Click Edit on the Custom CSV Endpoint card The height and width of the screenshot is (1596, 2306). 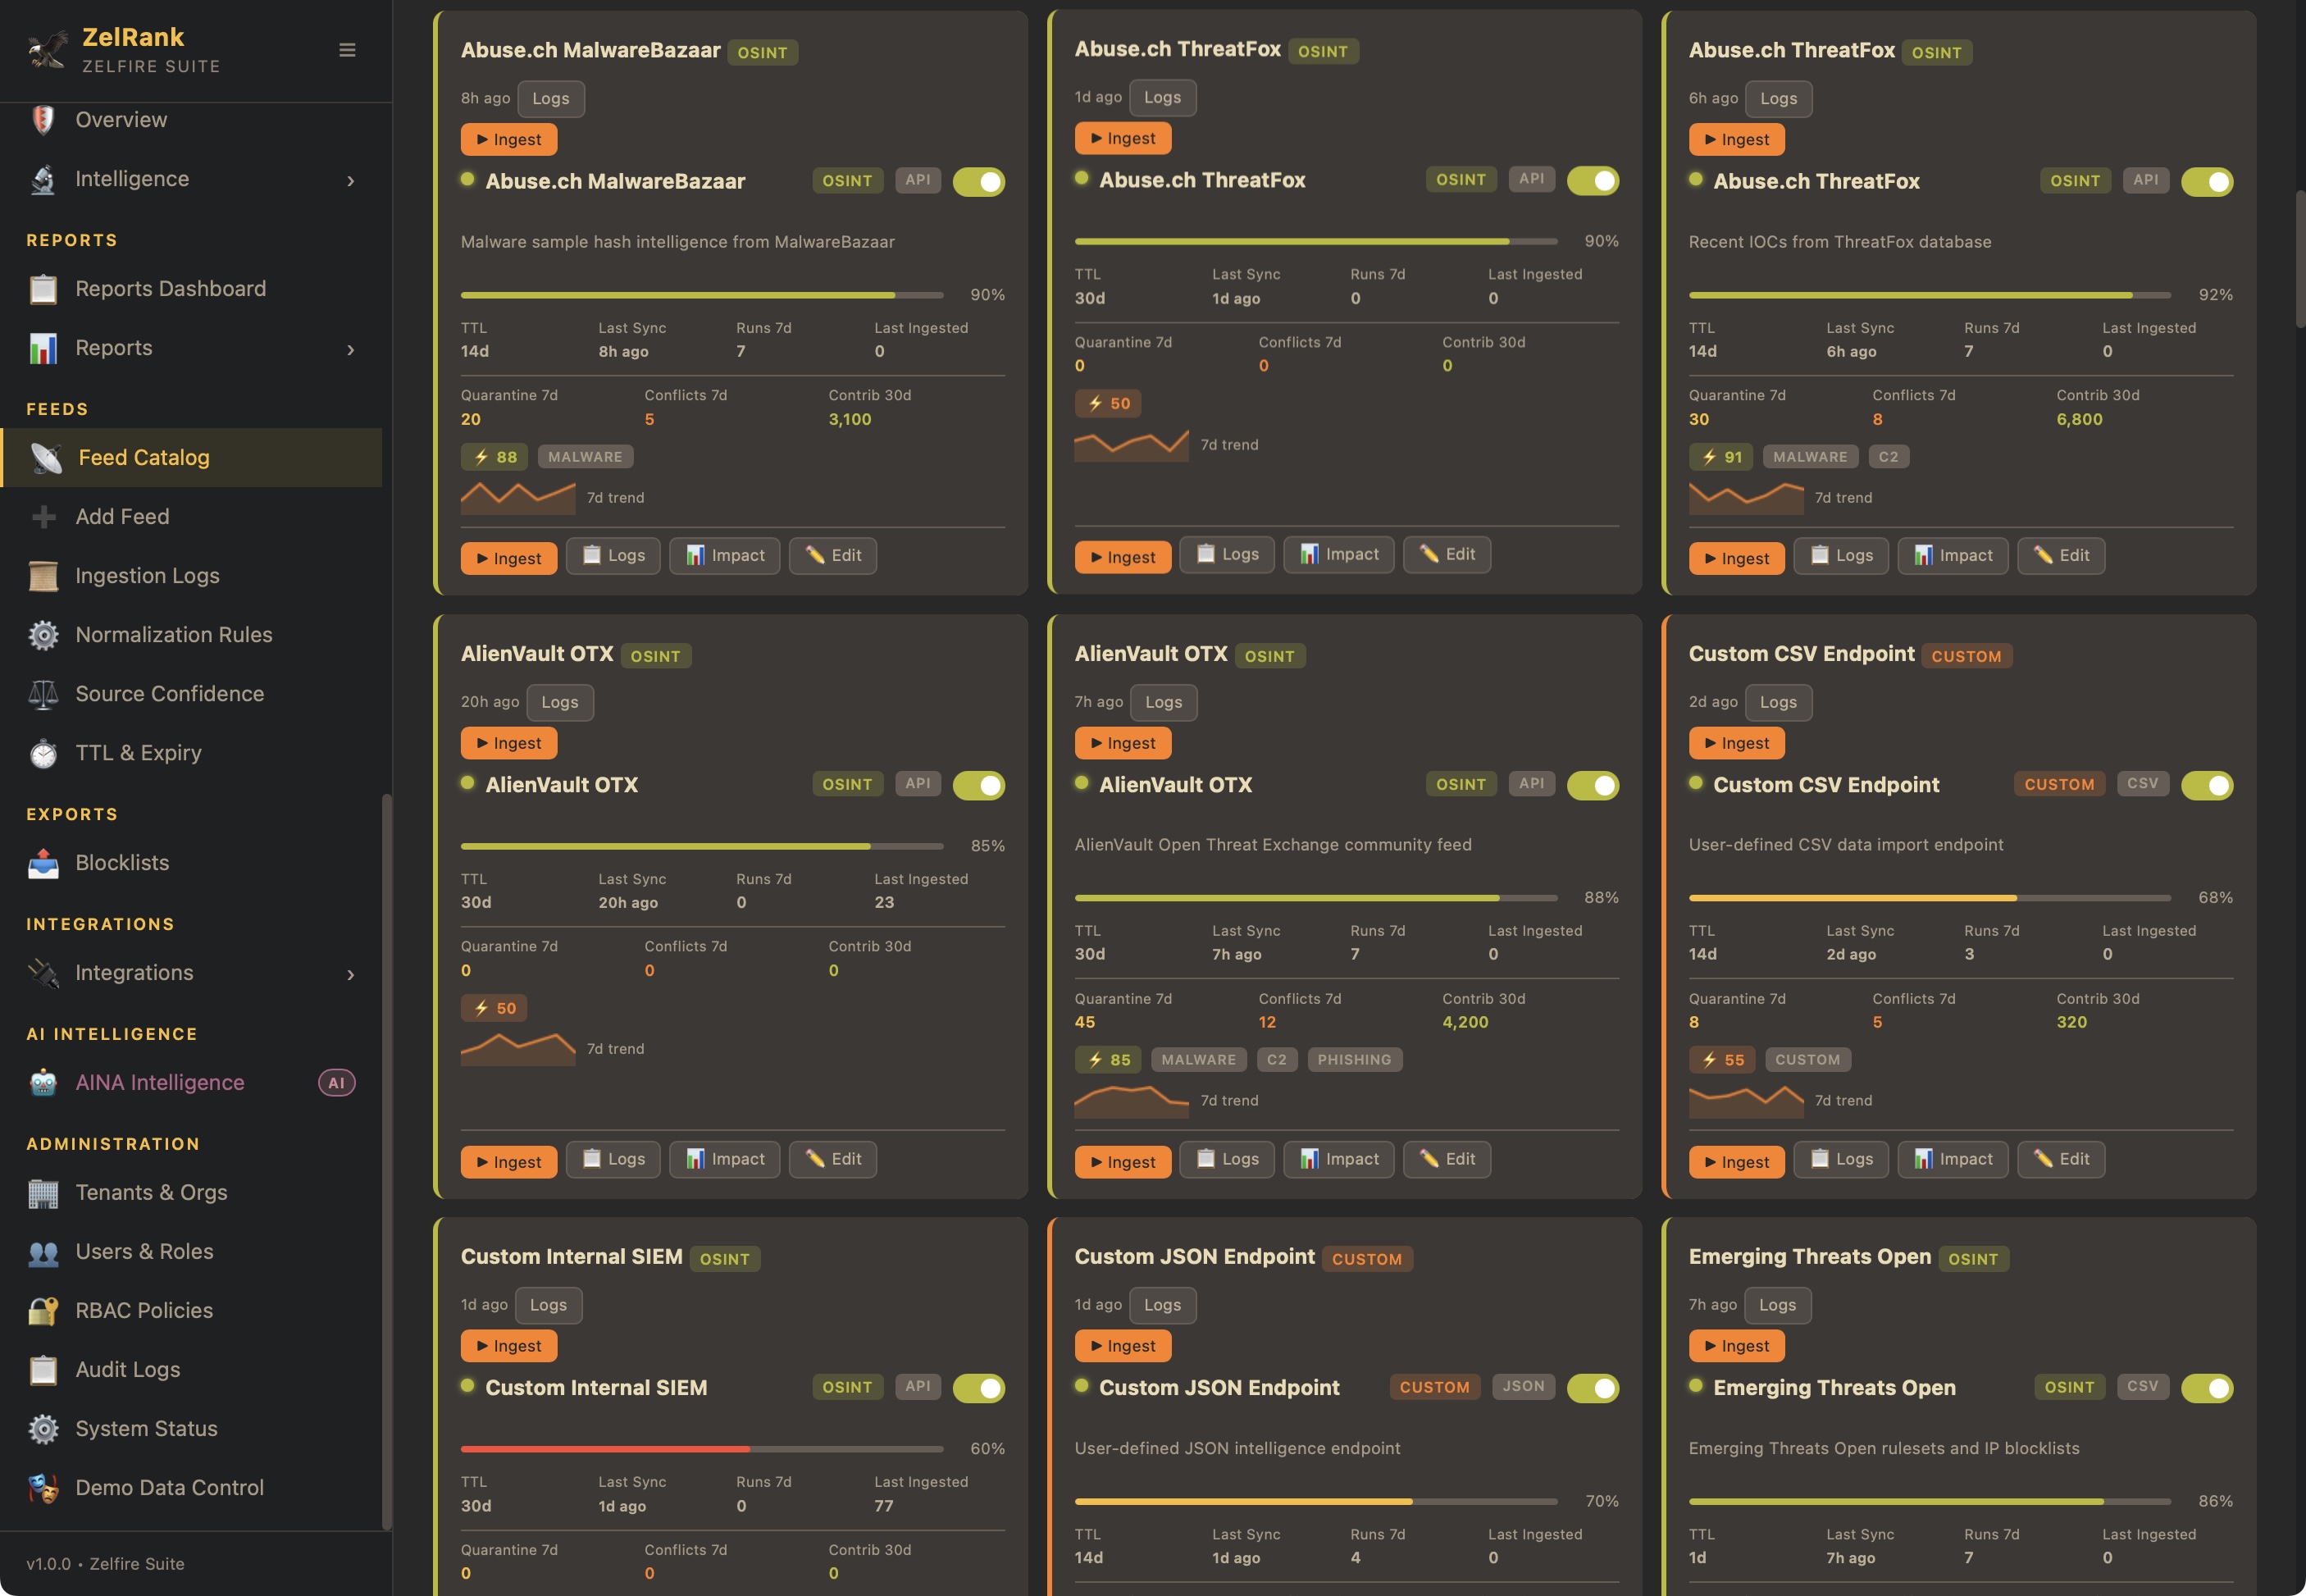tap(2060, 1159)
